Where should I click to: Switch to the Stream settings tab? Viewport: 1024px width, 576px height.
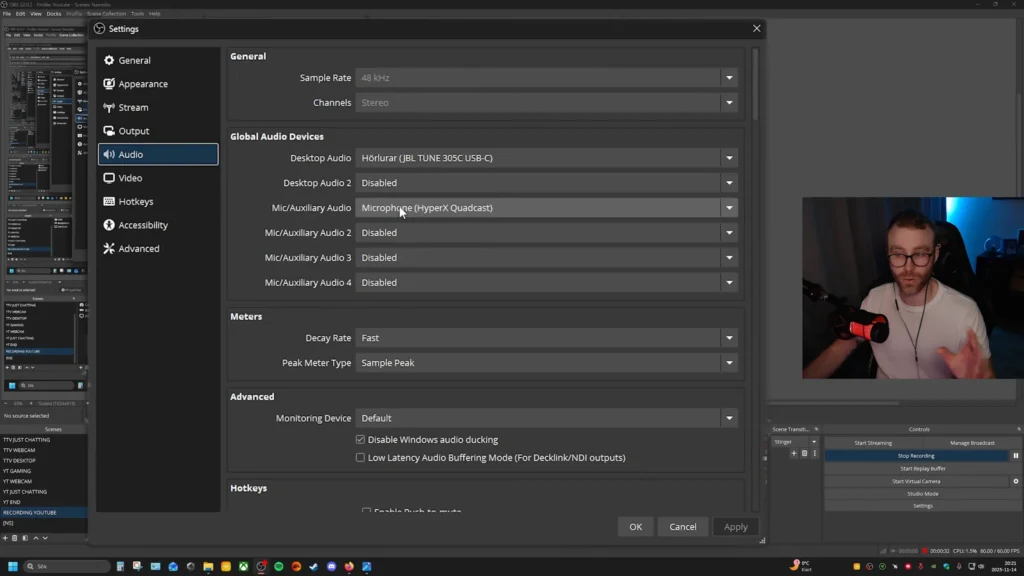point(158,107)
